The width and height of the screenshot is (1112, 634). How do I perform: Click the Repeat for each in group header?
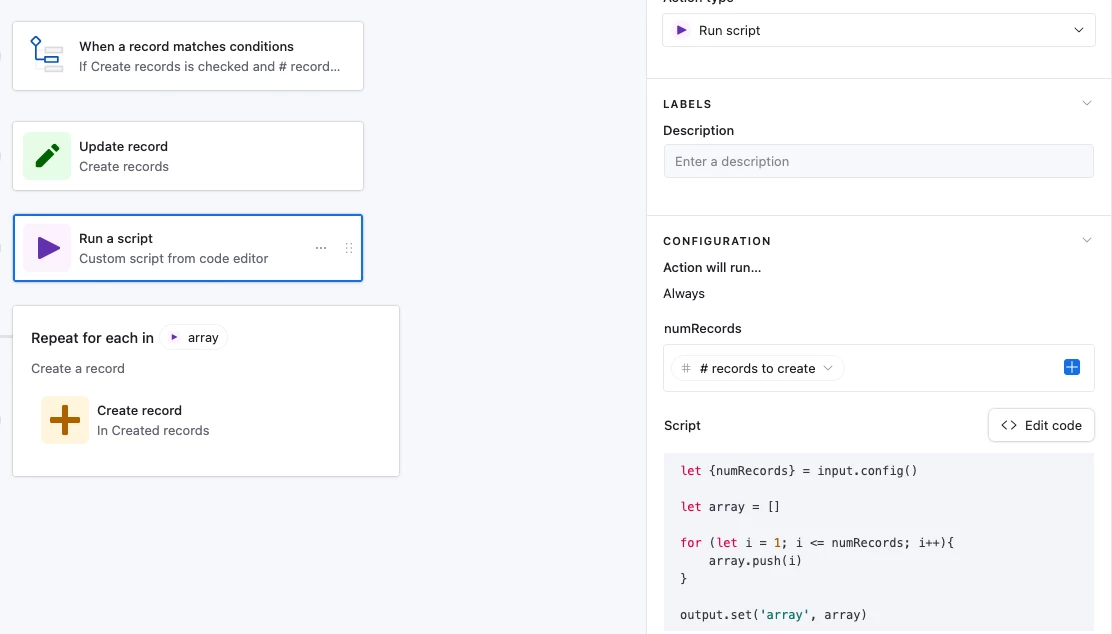coord(92,338)
